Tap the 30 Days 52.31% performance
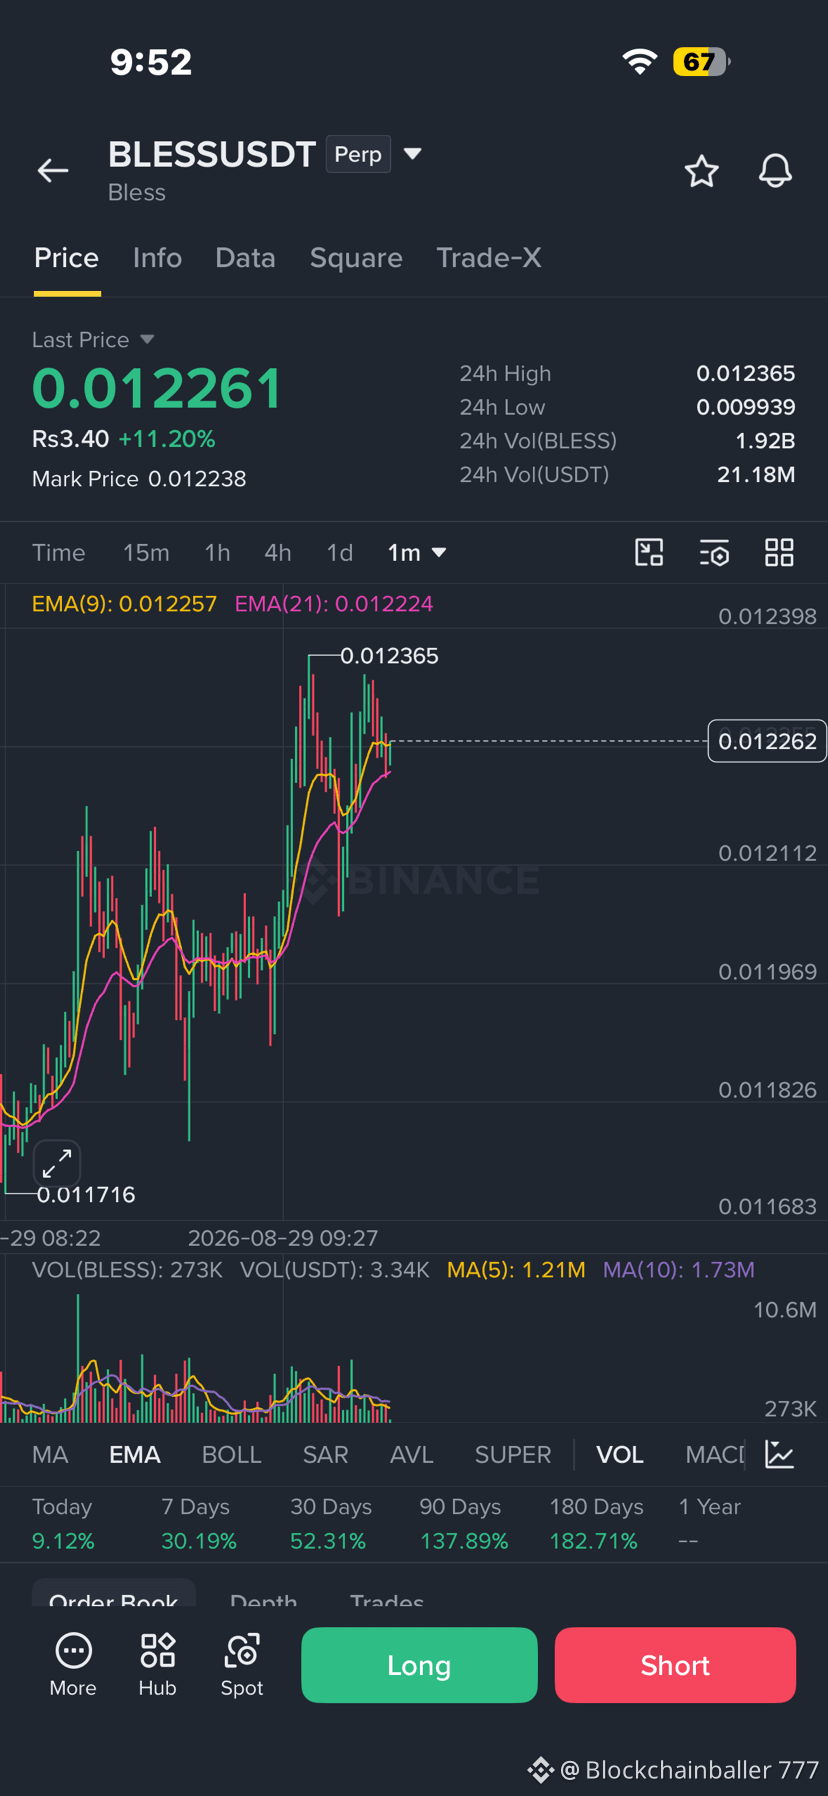The height and width of the screenshot is (1796, 828). point(330,1524)
